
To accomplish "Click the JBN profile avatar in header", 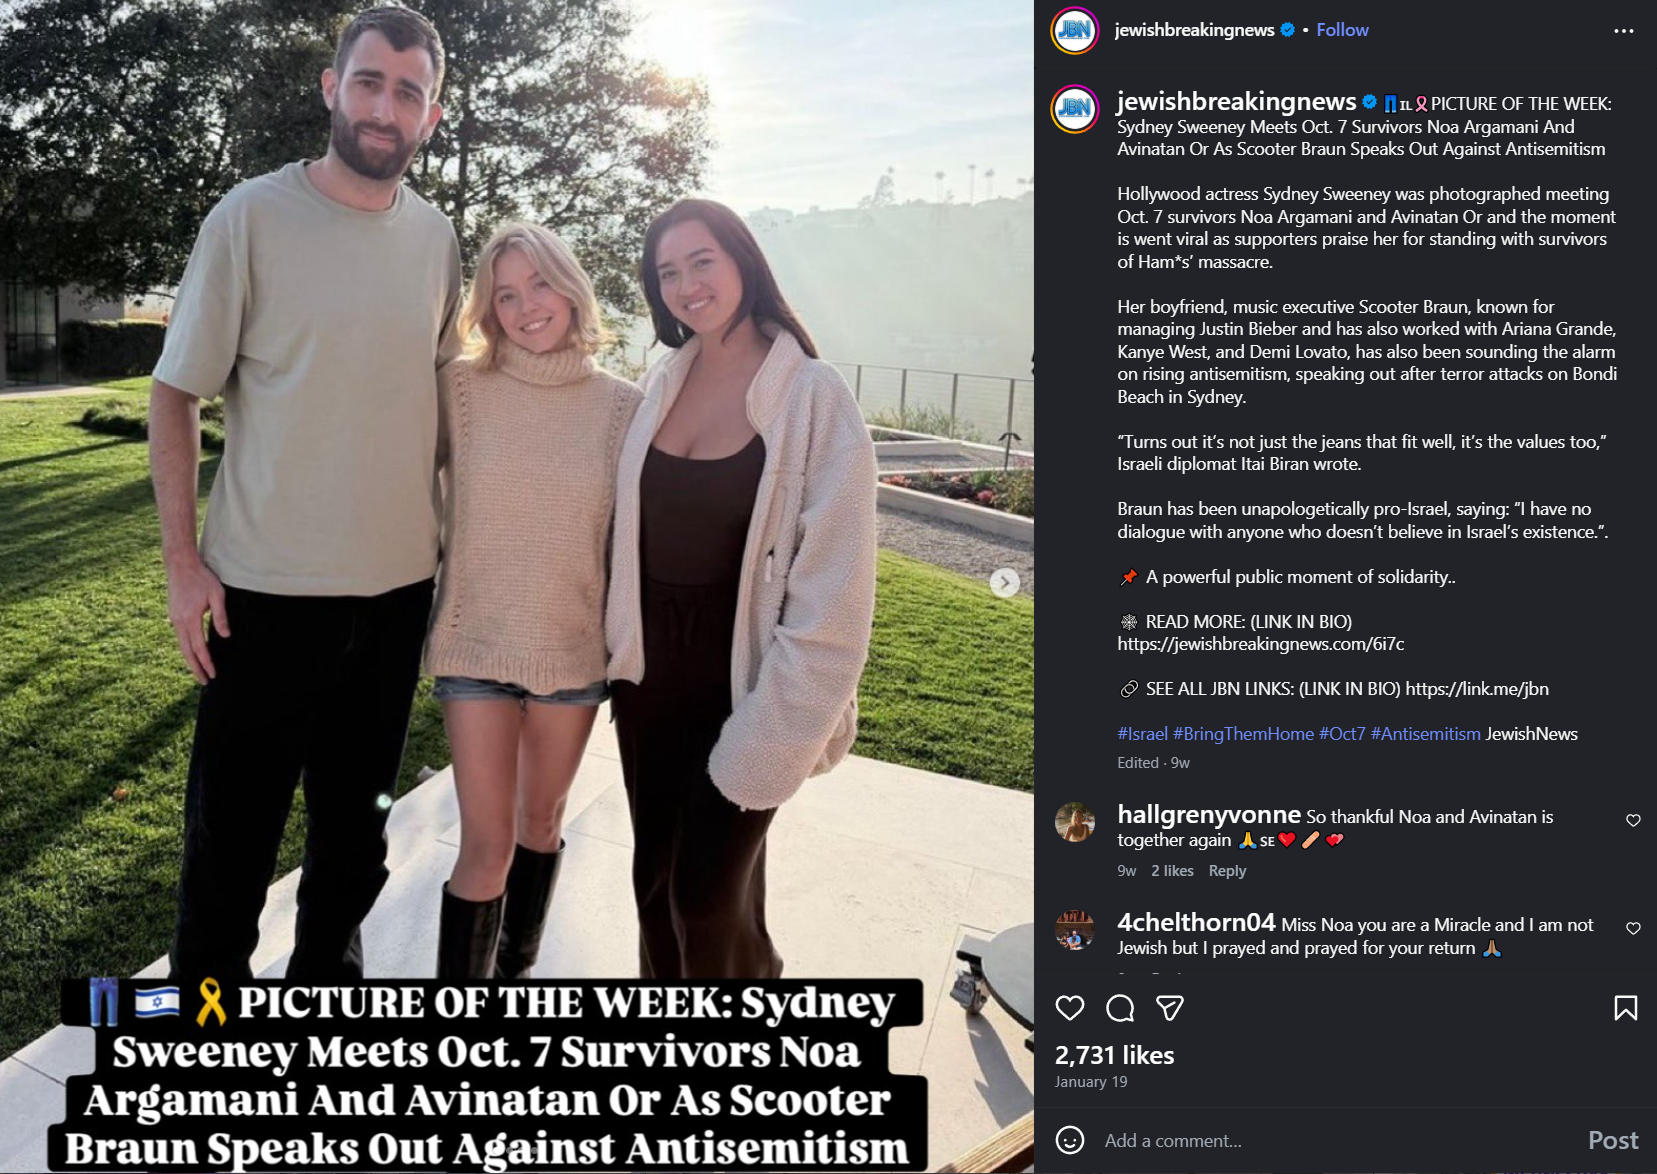I will (1075, 30).
